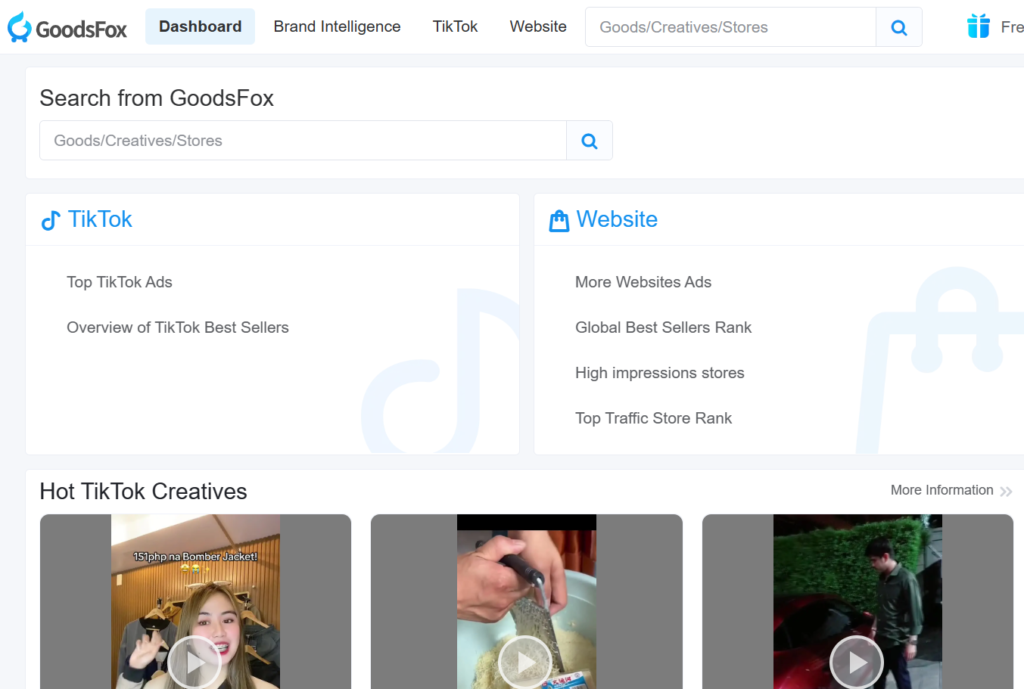Open the Dashboard tab
1024x689 pixels.
coord(200,27)
